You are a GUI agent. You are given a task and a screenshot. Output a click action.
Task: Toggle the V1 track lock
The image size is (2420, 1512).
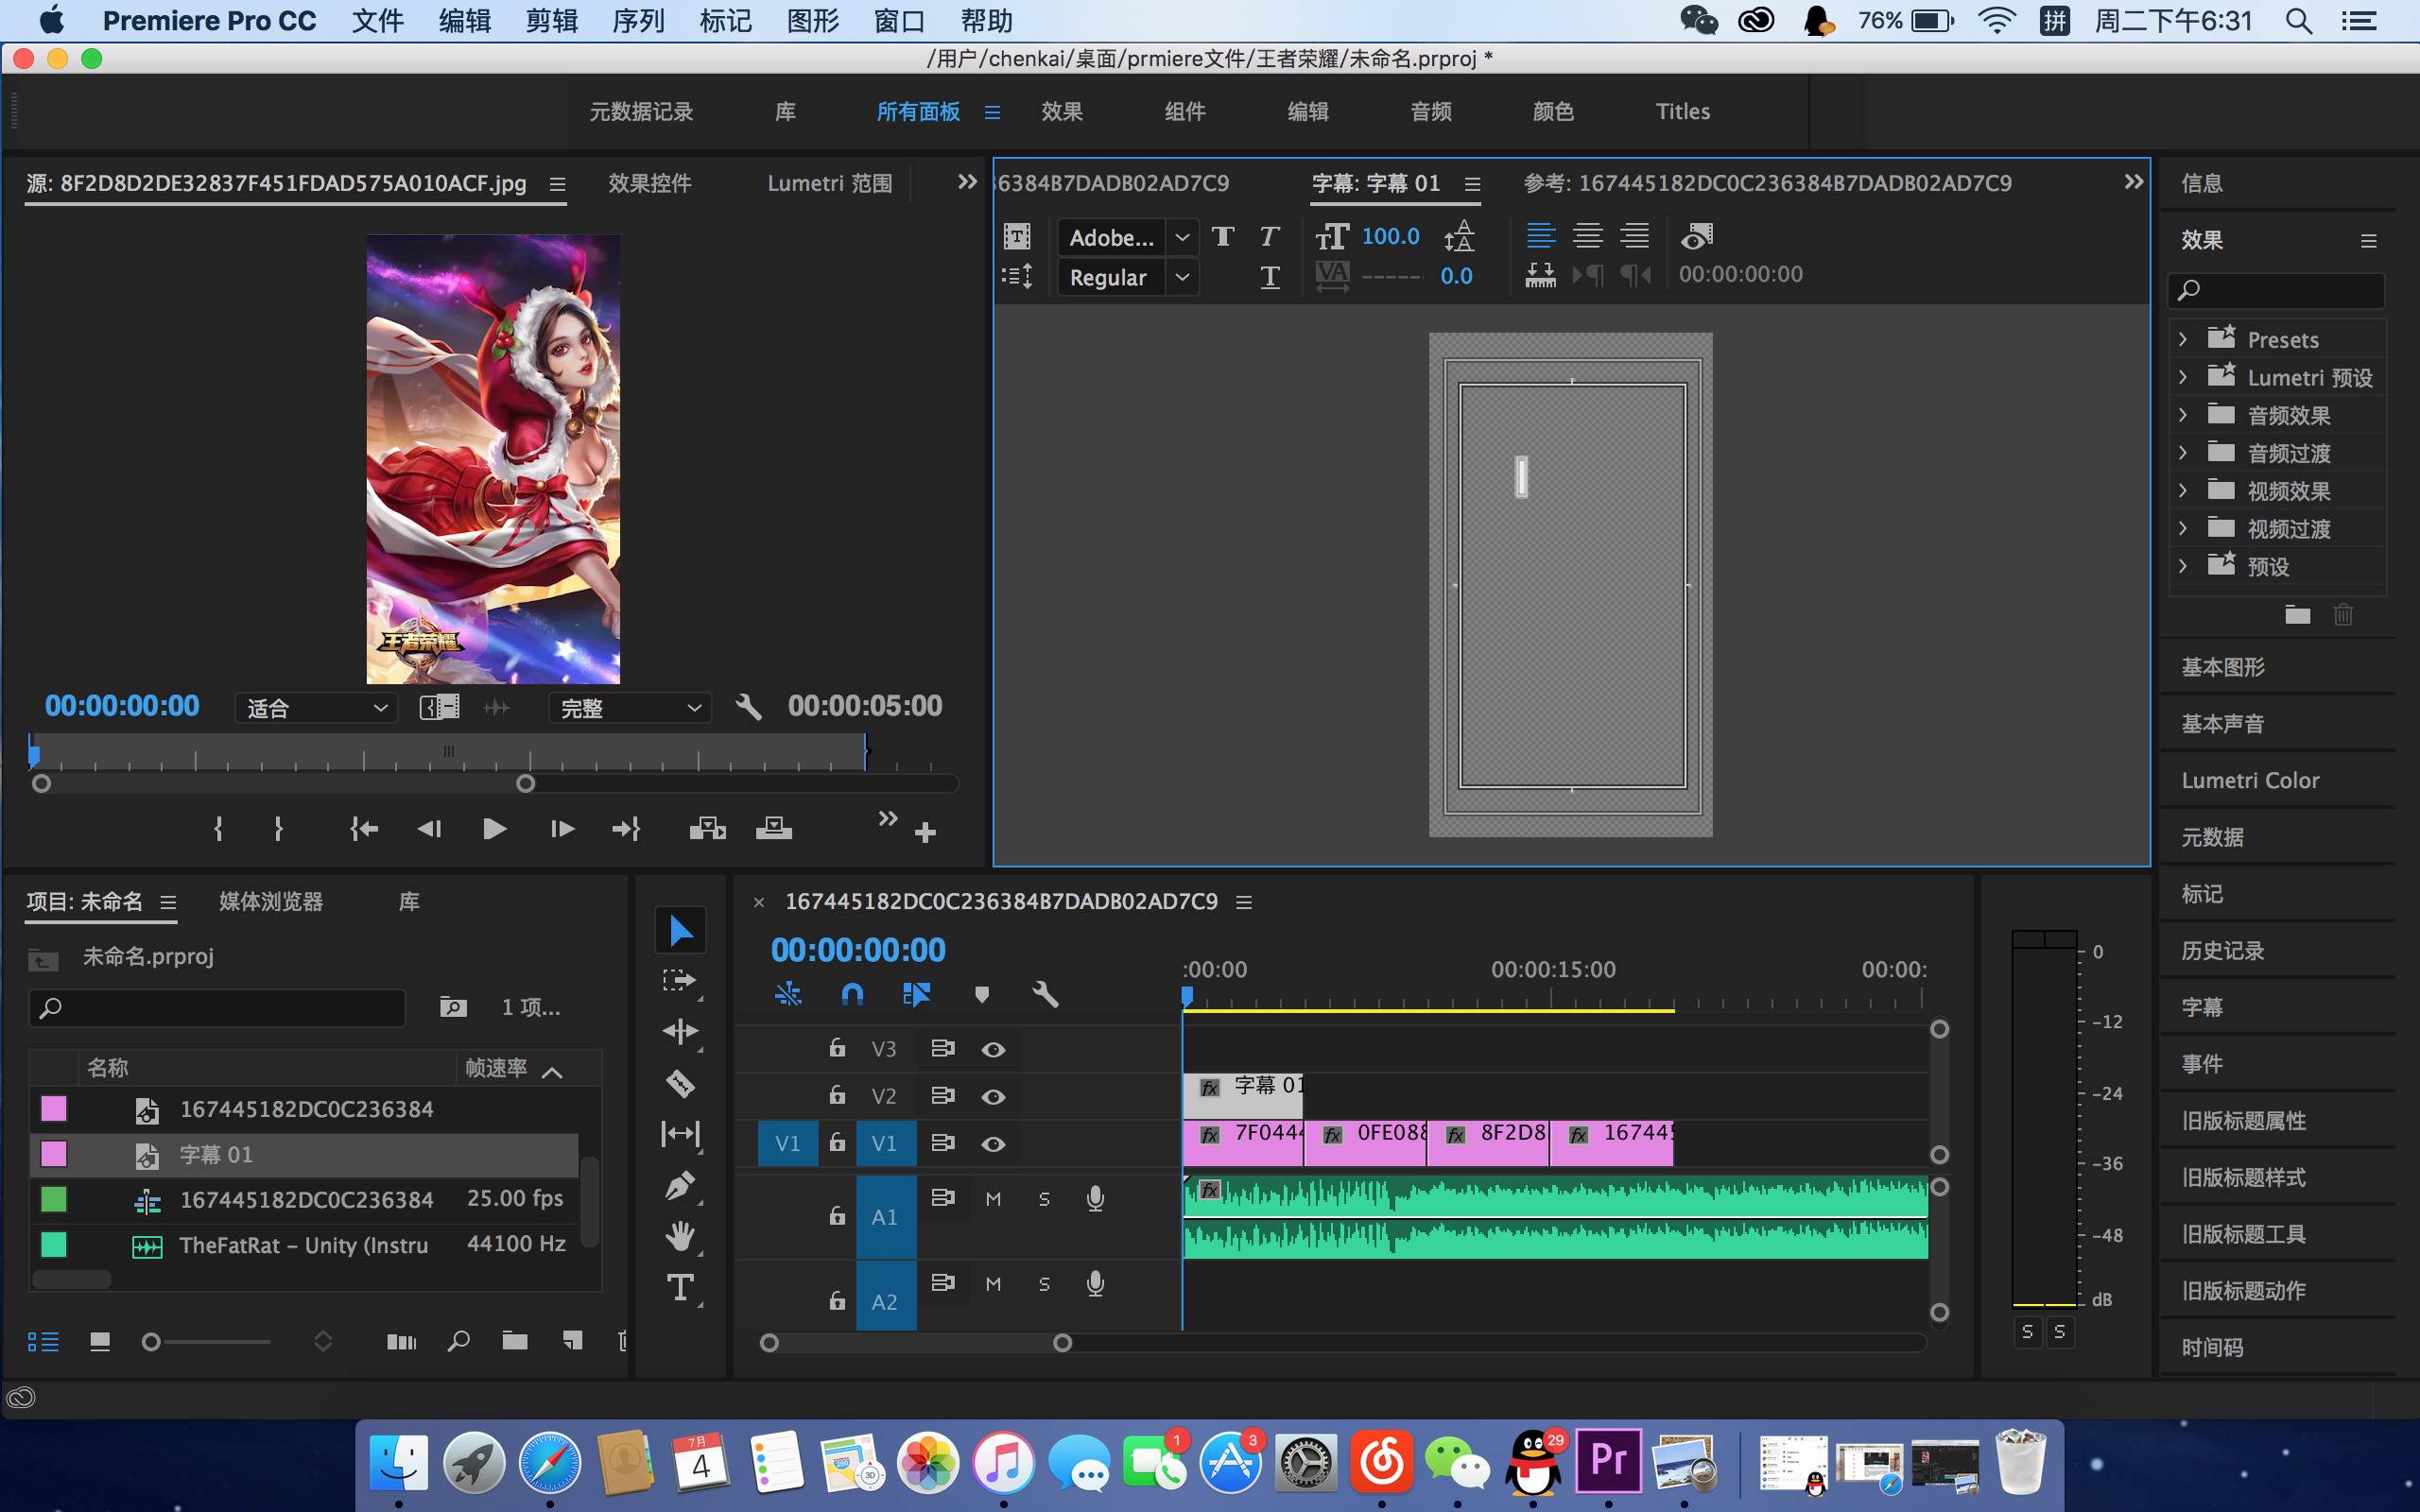[837, 1142]
